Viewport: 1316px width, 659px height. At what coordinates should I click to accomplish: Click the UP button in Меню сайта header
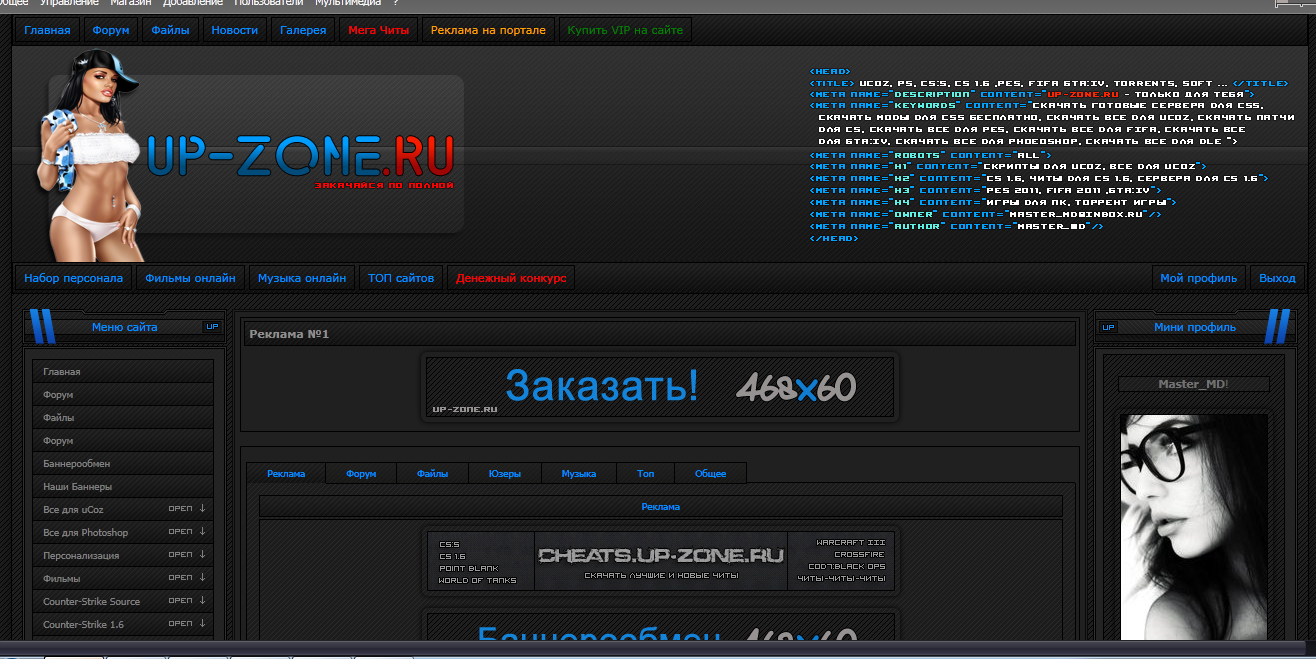point(212,326)
